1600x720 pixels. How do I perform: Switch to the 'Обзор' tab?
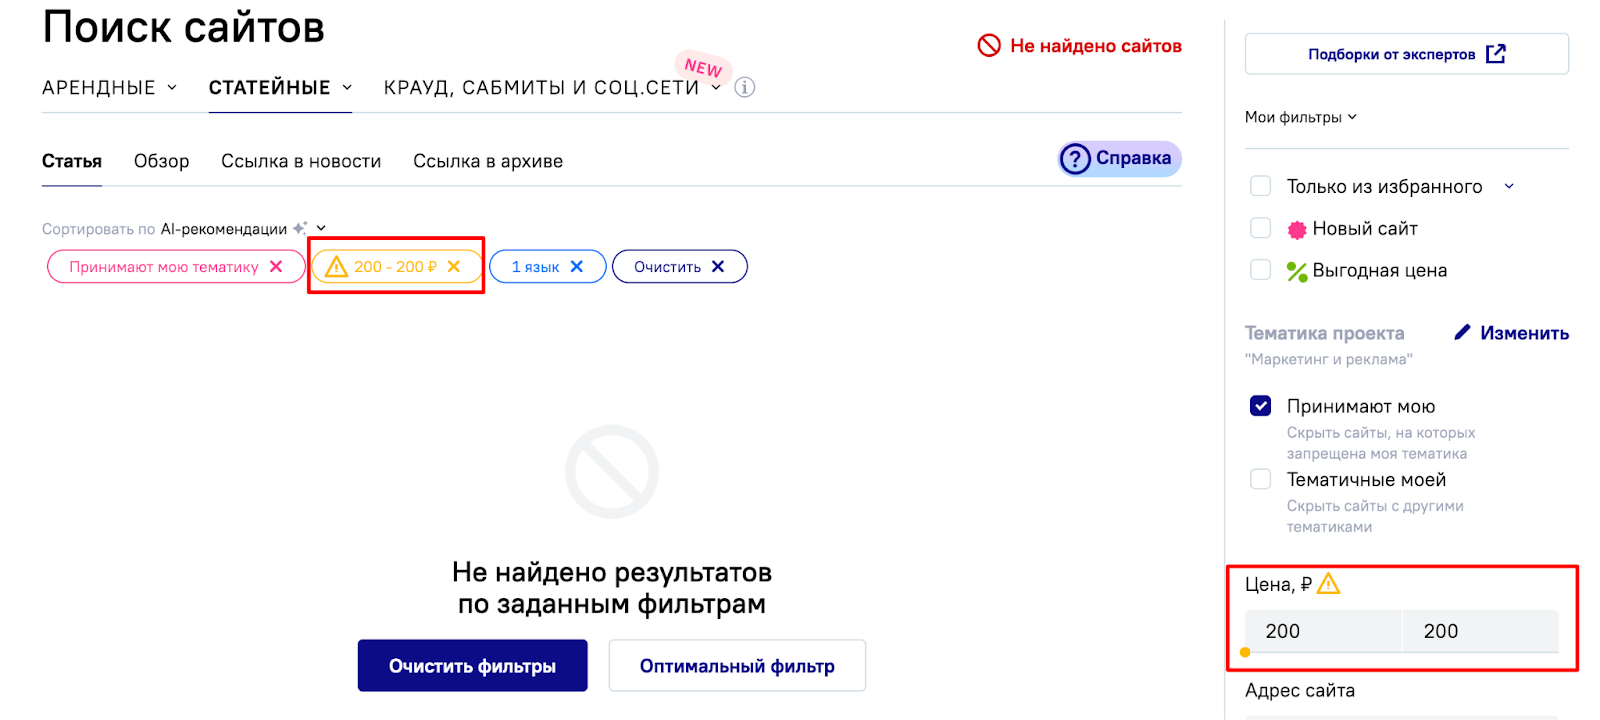tap(161, 161)
